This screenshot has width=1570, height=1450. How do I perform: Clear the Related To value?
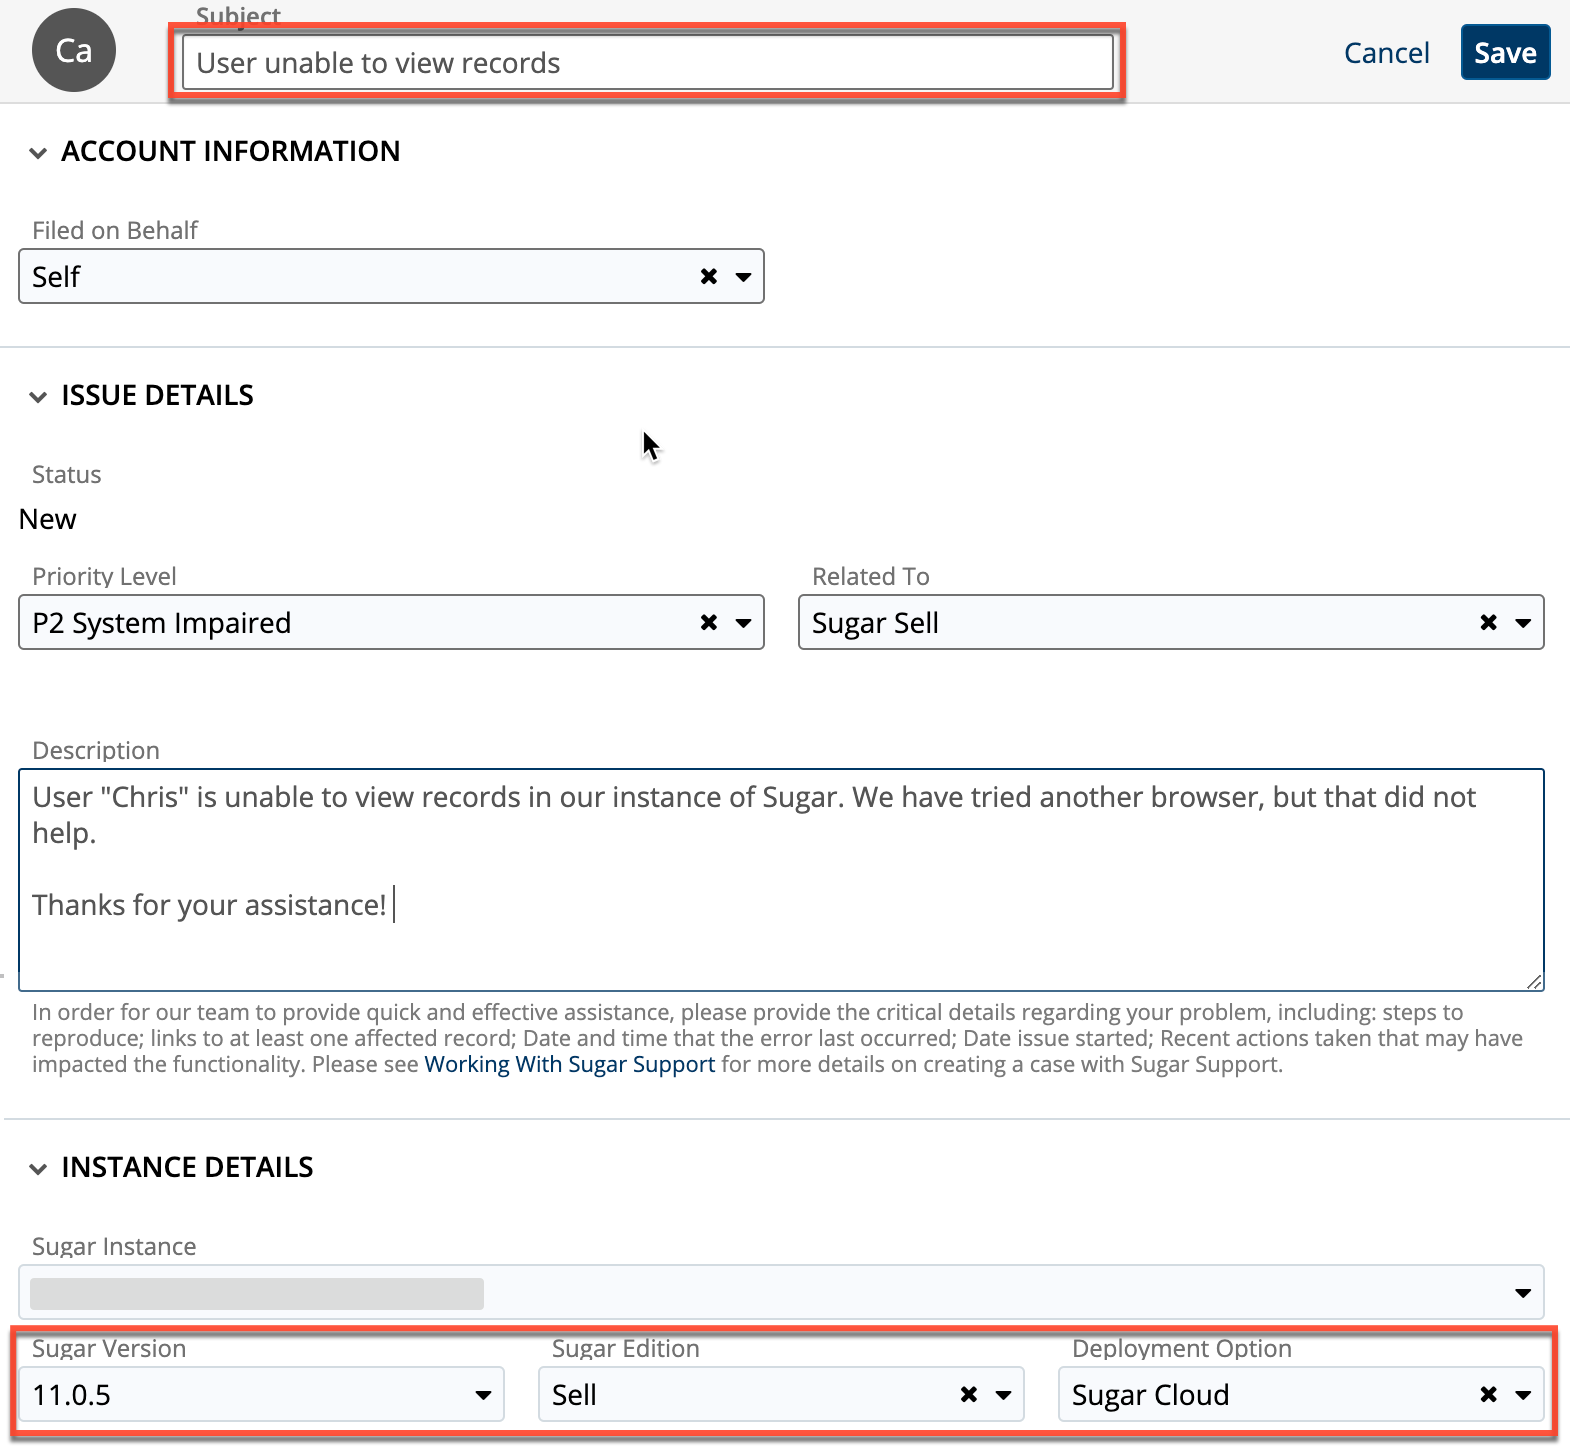click(1489, 623)
